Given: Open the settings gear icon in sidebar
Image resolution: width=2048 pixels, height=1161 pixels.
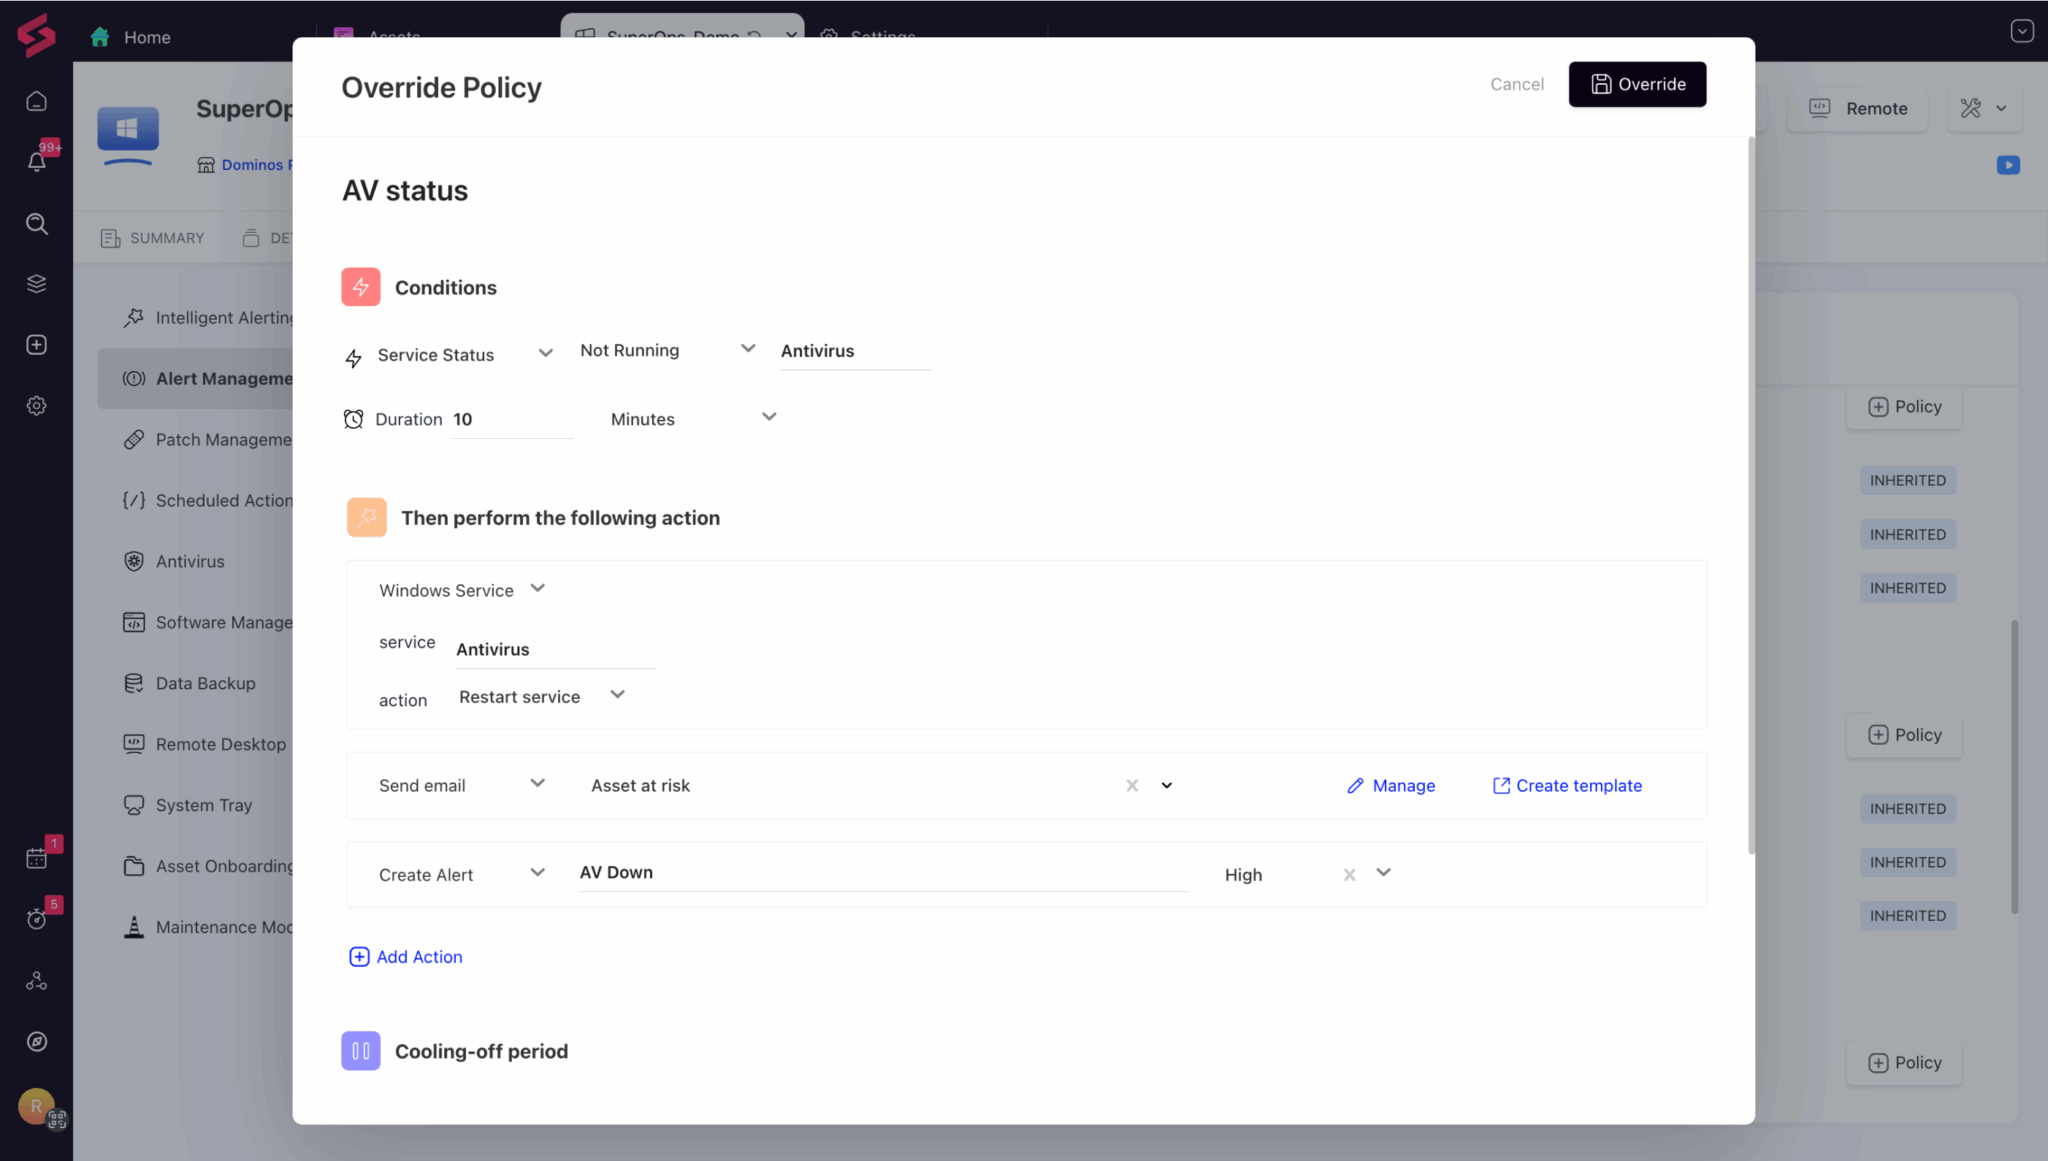Looking at the screenshot, I should pyautogui.click(x=37, y=406).
